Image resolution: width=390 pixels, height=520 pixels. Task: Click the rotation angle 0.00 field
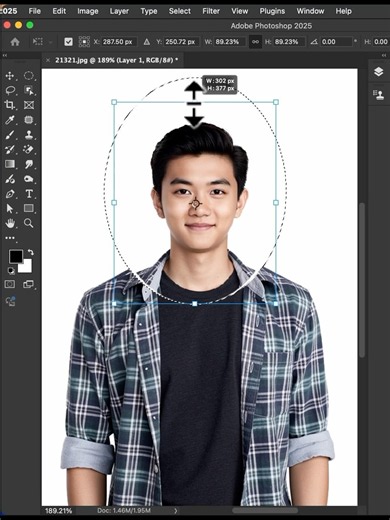tap(336, 42)
